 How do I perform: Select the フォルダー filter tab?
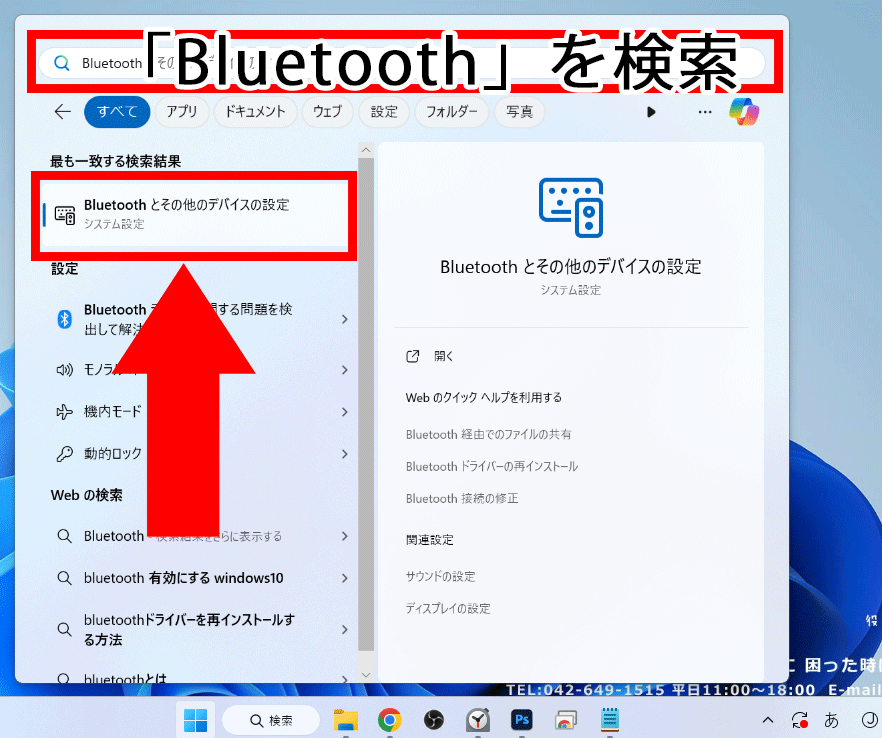452,112
